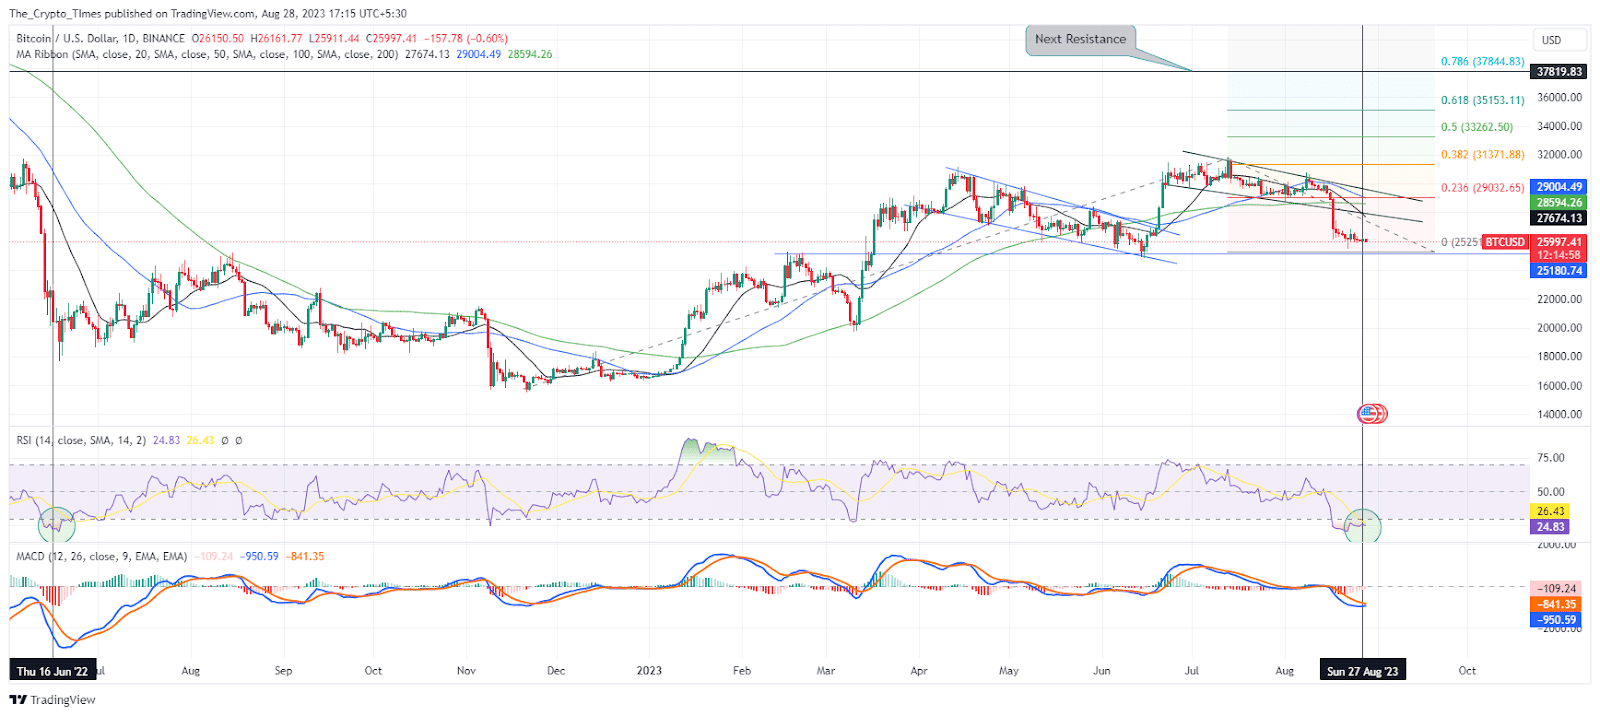Click the green 28594.26 value in MA Ribbon legend

pos(530,54)
